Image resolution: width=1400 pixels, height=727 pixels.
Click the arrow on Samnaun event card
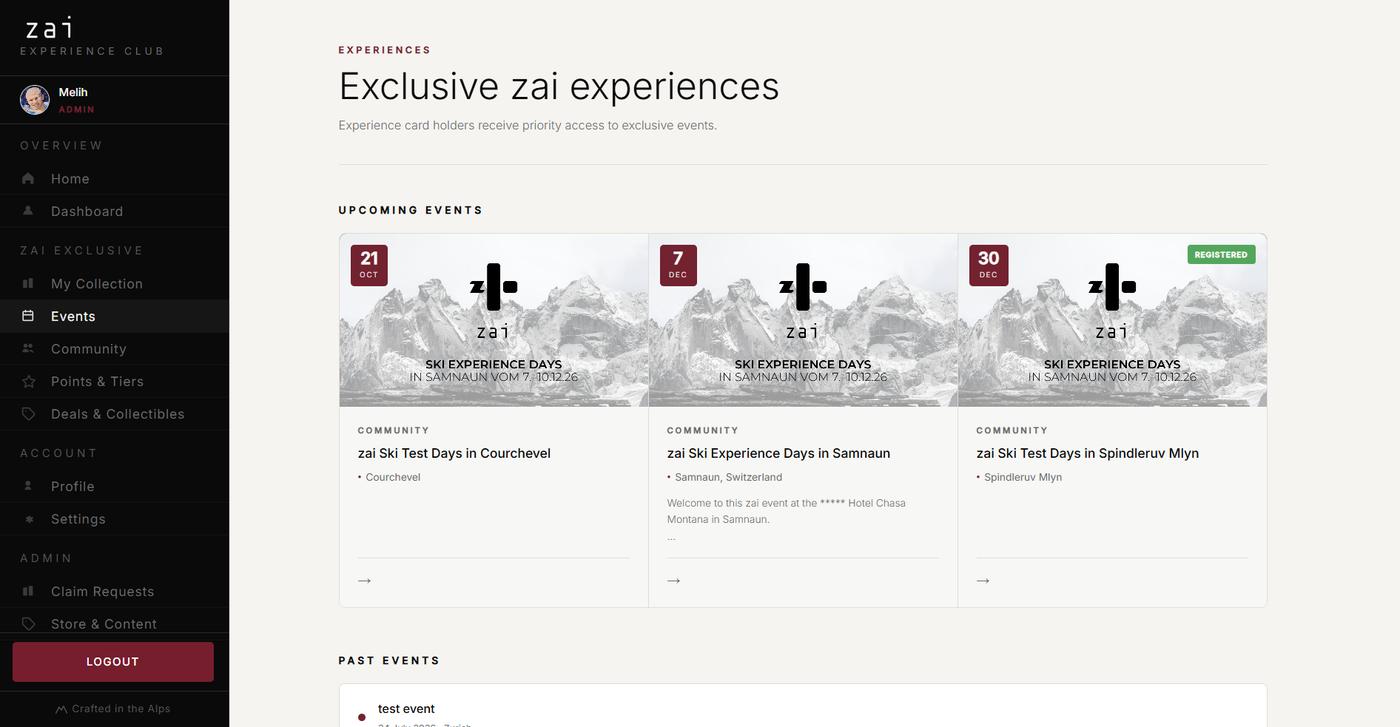pos(674,580)
